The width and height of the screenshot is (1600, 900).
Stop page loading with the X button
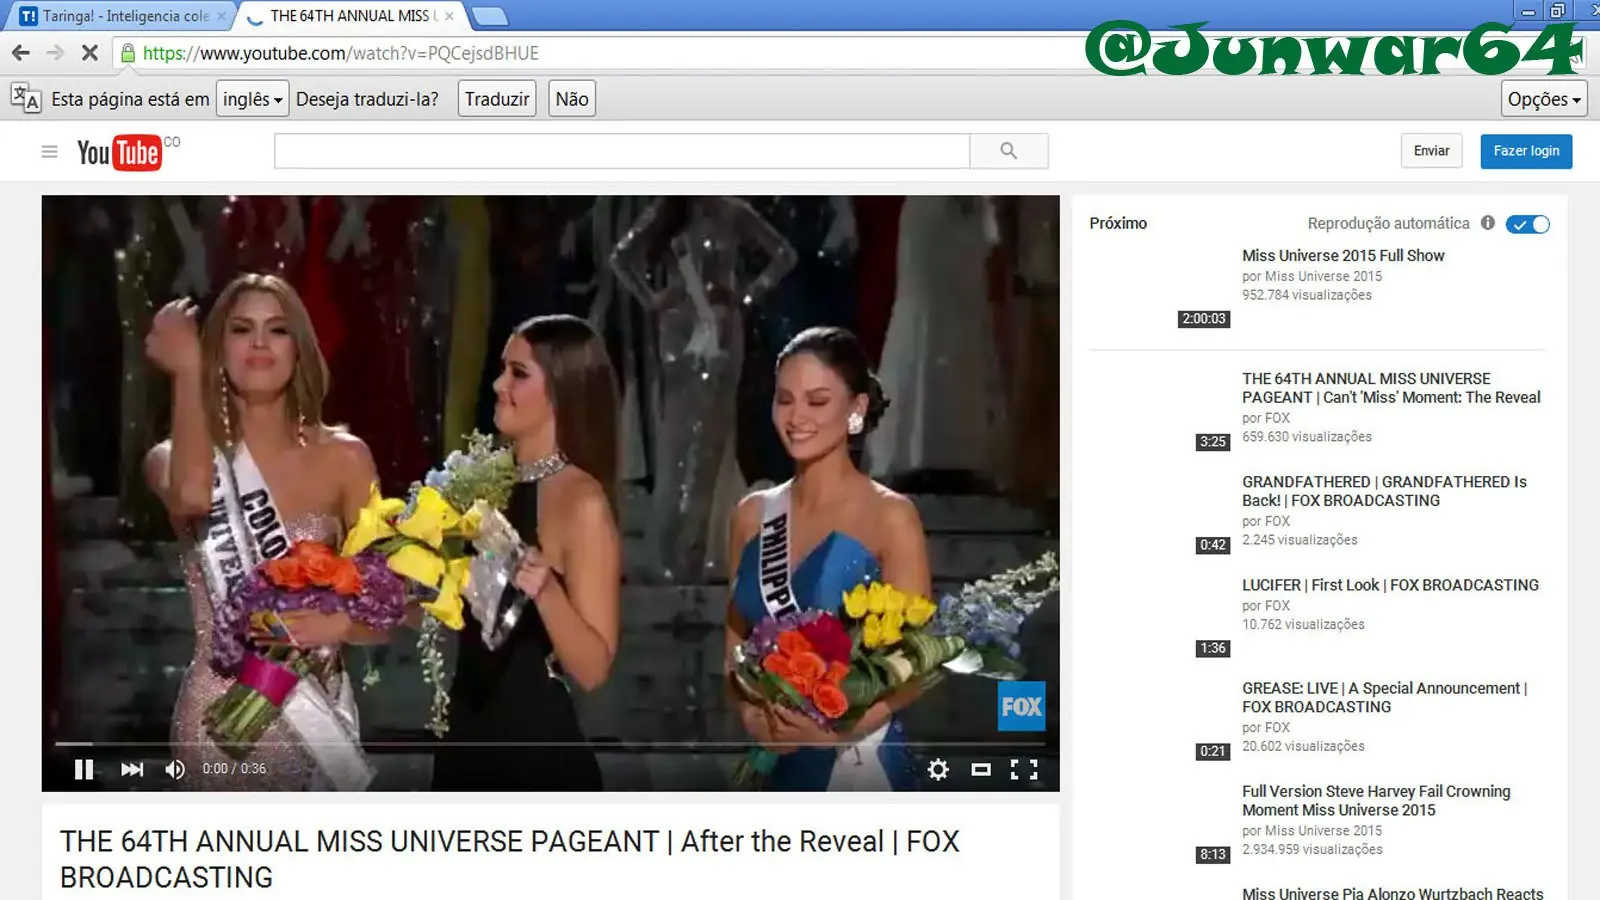(90, 53)
